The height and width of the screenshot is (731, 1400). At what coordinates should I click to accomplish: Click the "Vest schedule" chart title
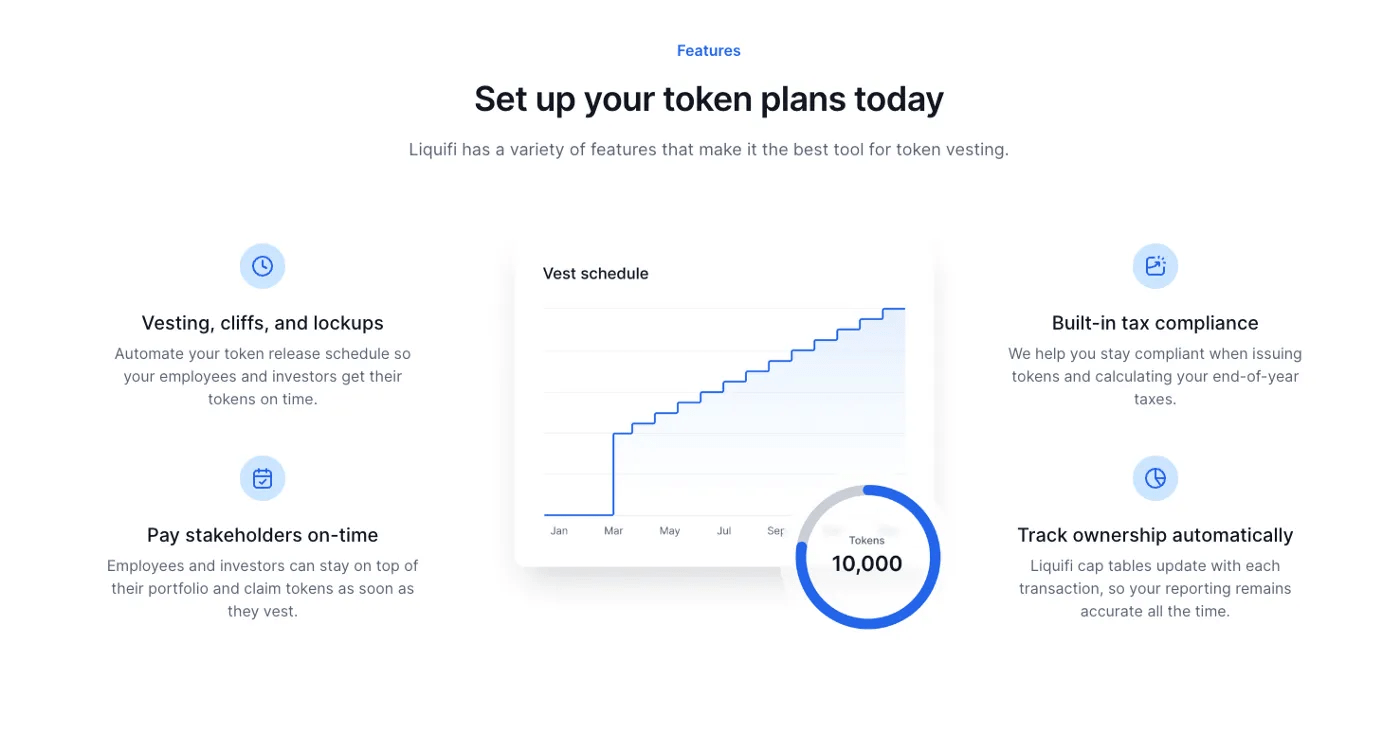[x=595, y=274]
